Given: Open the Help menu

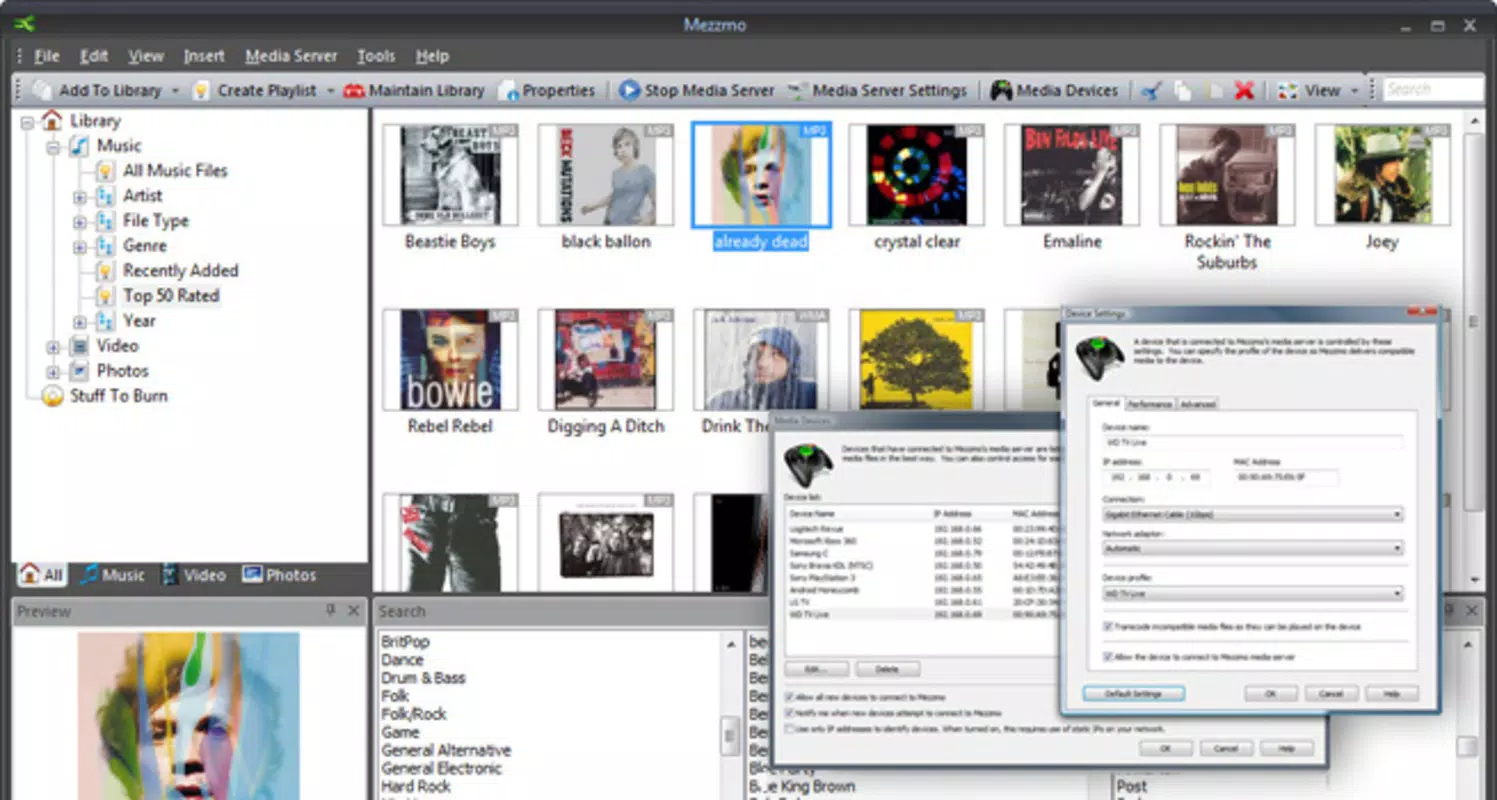Looking at the screenshot, I should [x=432, y=56].
